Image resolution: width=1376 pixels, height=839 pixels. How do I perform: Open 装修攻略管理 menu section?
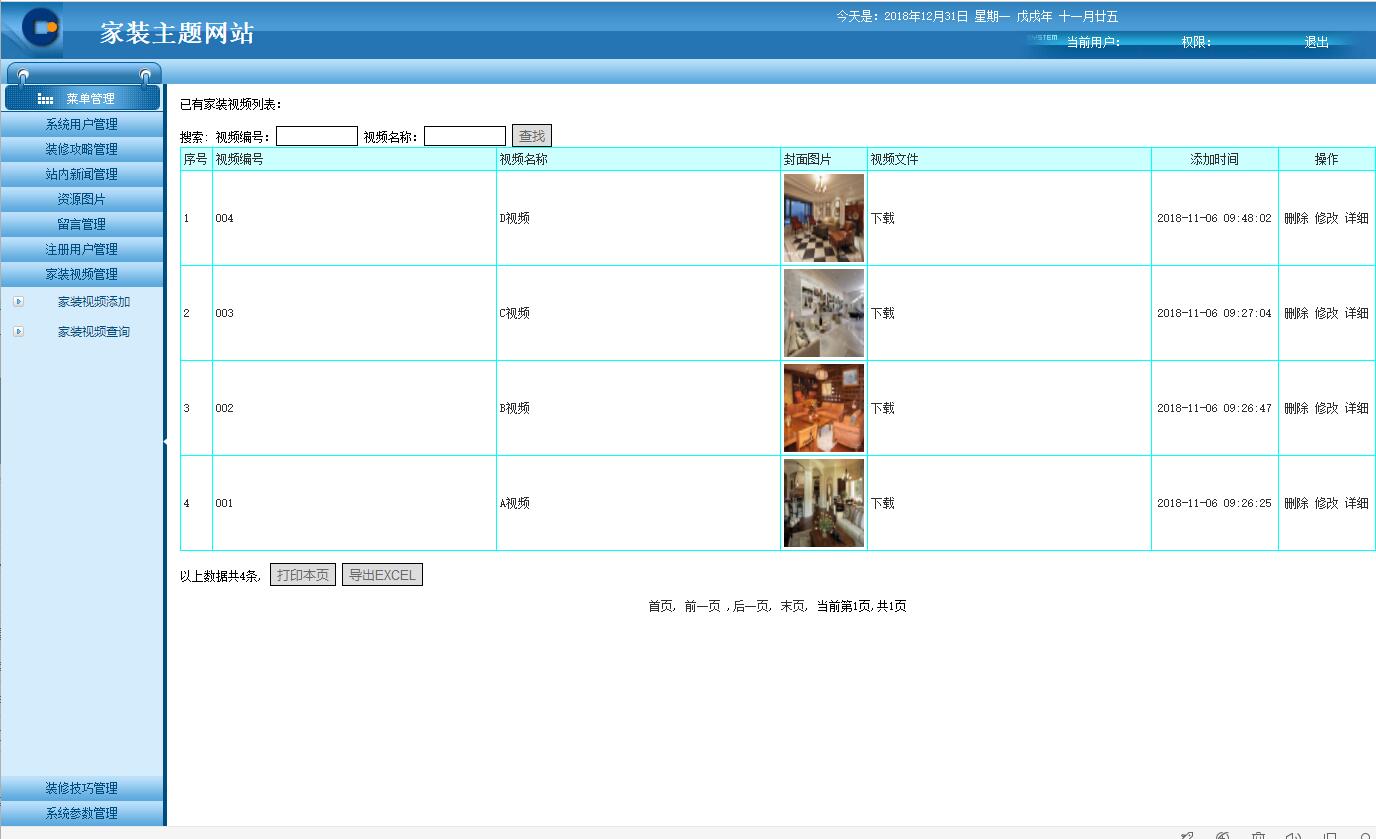(81, 149)
